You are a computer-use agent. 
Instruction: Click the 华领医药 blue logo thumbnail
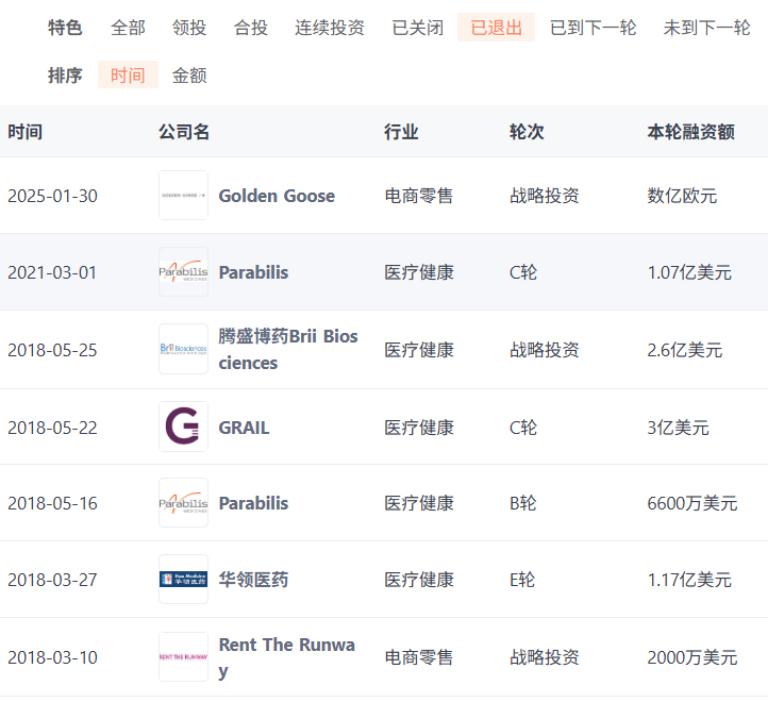(x=184, y=579)
